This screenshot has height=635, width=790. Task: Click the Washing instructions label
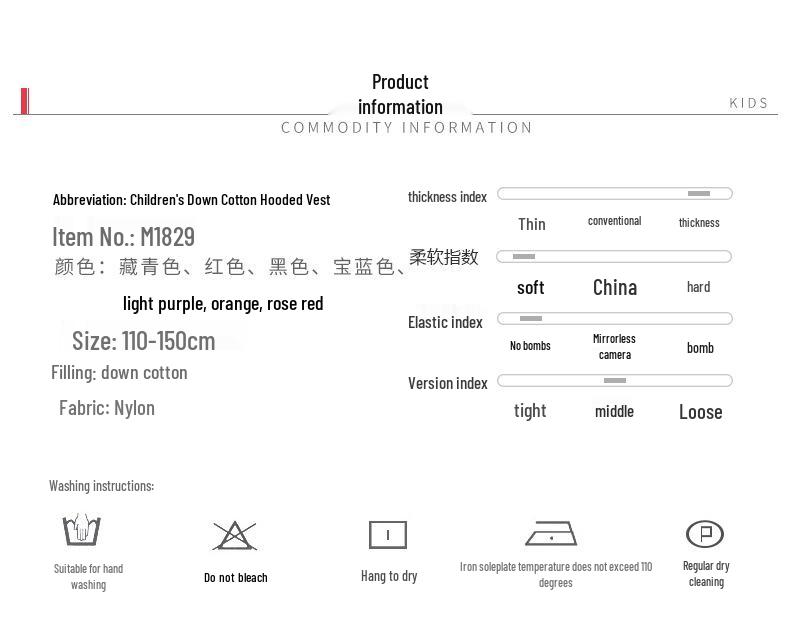pyautogui.click(x=102, y=486)
